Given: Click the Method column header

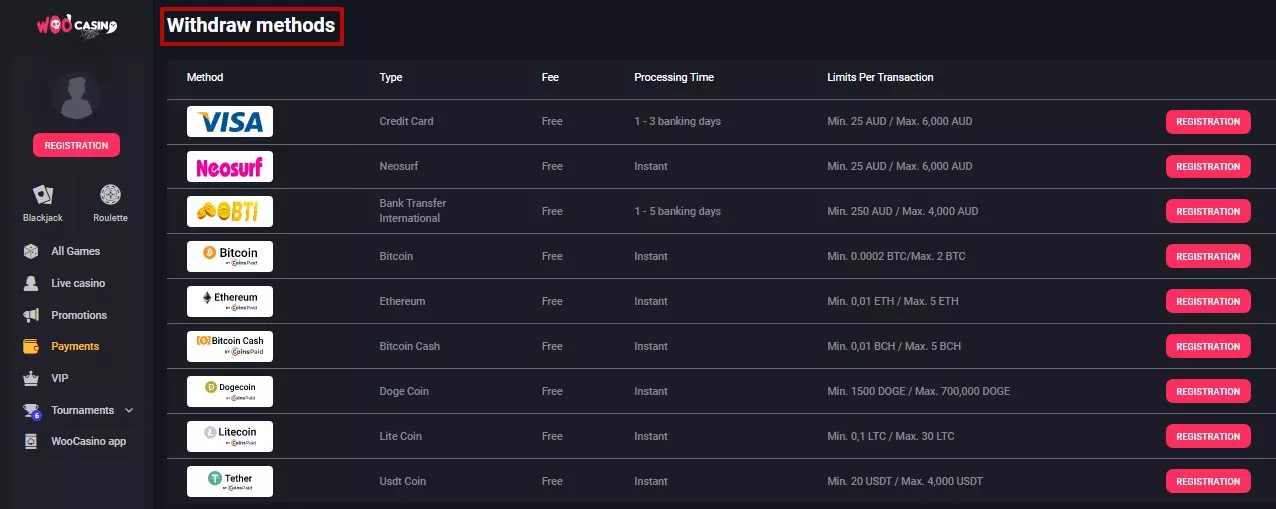Looking at the screenshot, I should click(x=205, y=77).
